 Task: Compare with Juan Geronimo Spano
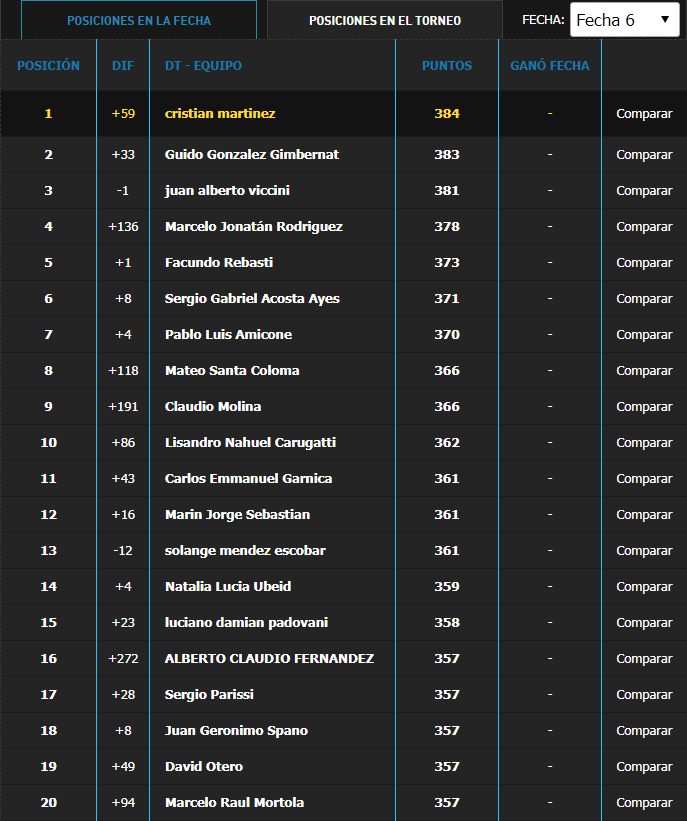click(644, 730)
